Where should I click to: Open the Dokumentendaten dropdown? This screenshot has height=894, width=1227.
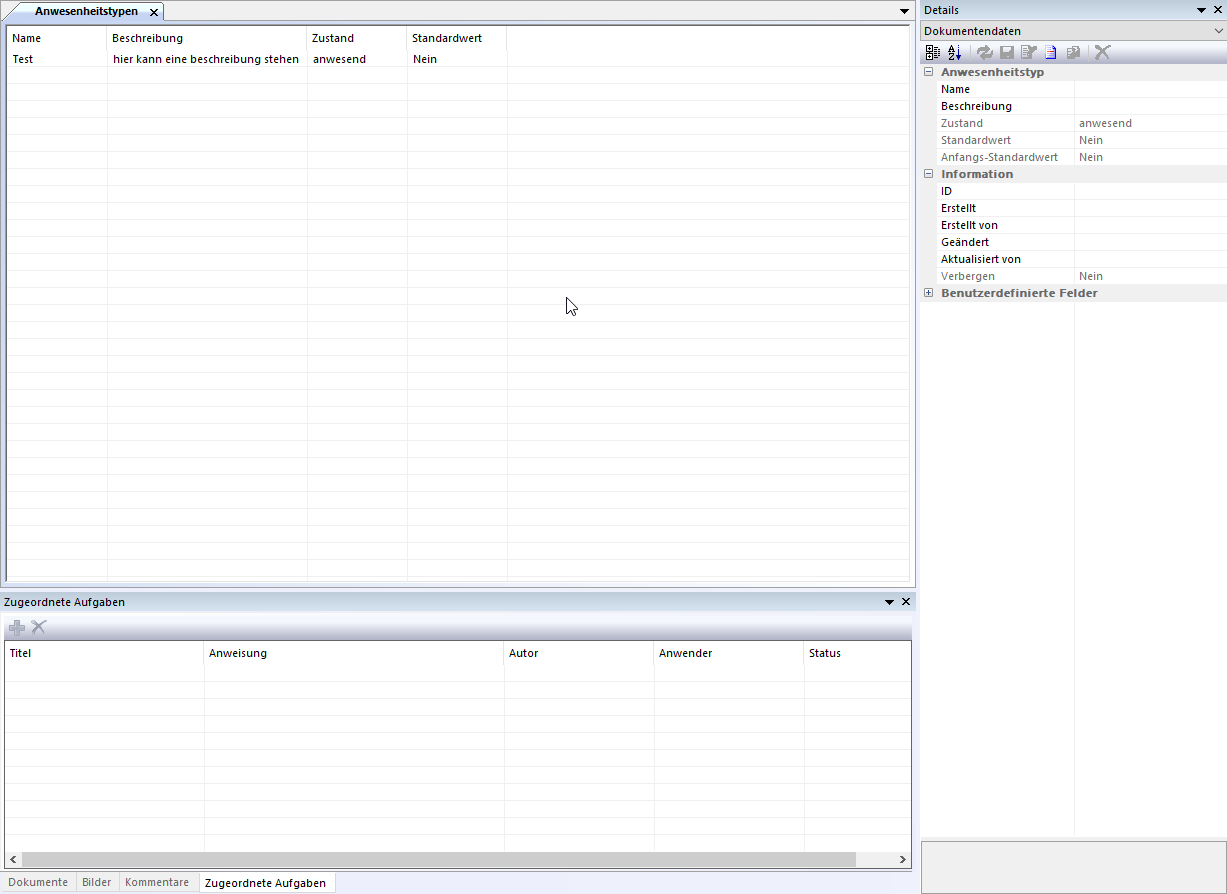[1218, 31]
